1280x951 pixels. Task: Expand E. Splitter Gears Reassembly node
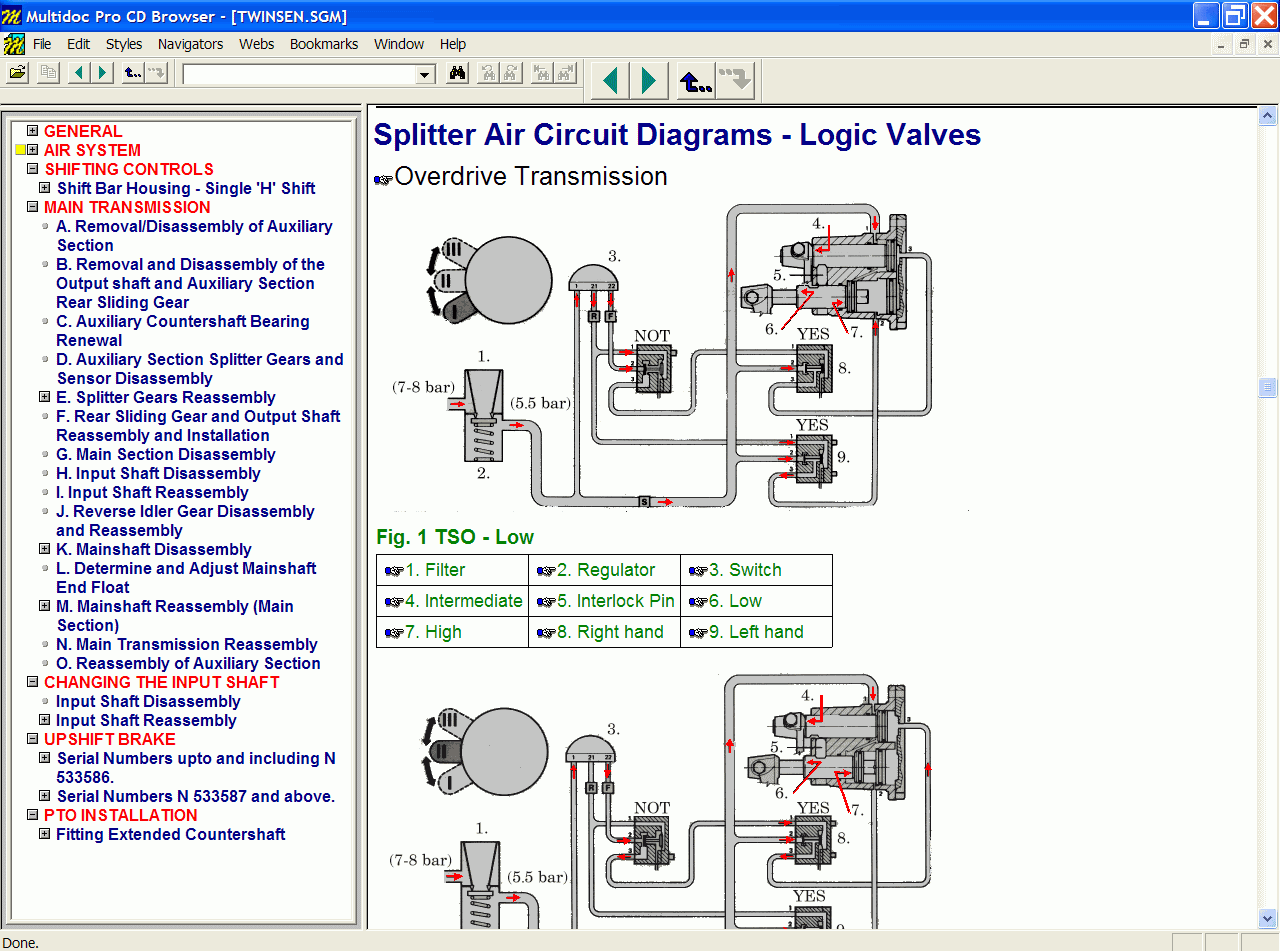point(45,397)
